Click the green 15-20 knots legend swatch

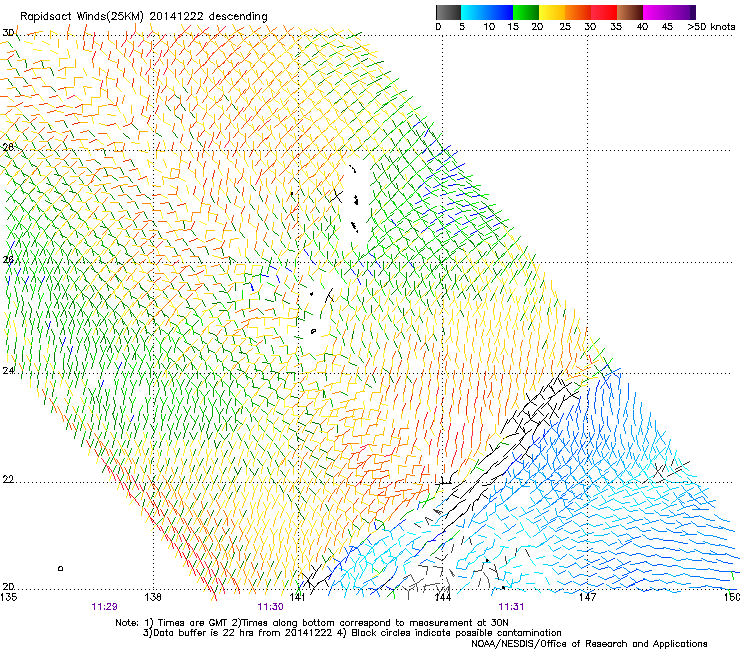pos(526,12)
